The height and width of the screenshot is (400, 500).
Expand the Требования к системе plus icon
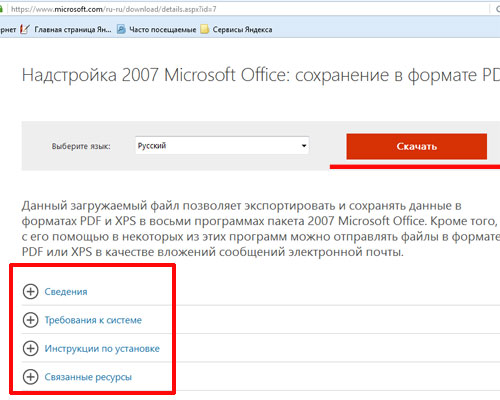point(30,320)
